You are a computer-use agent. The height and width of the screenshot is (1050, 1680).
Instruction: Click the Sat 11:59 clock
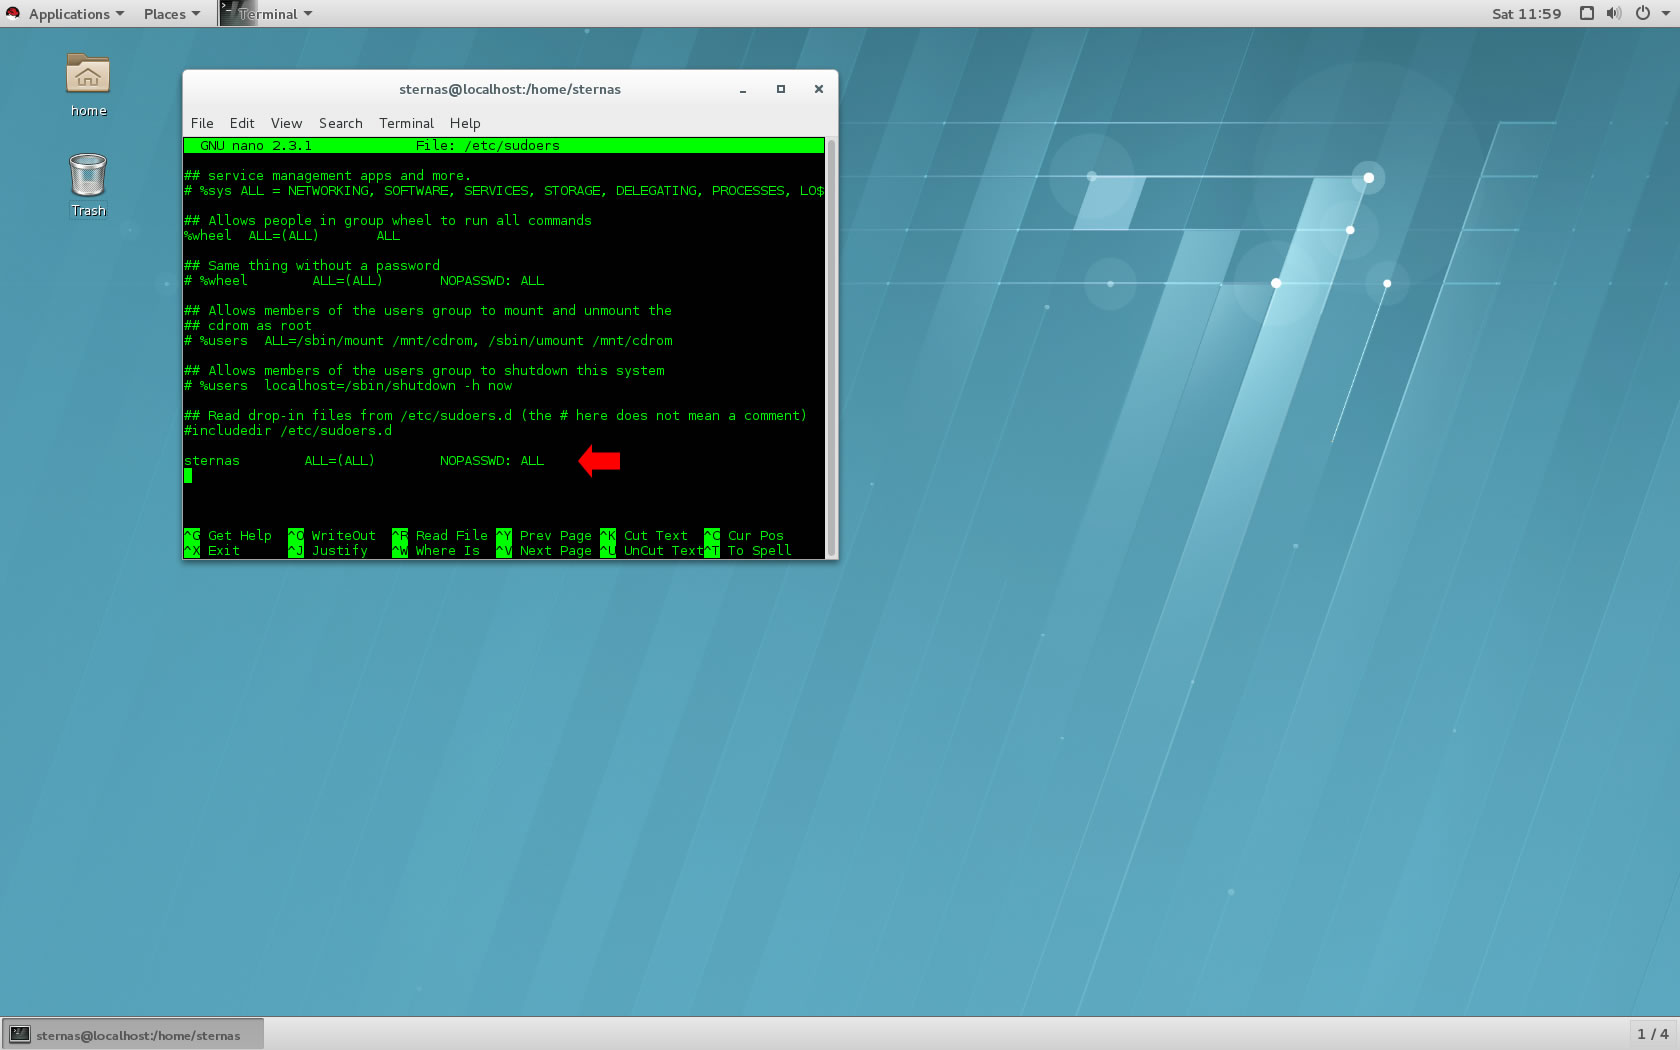coord(1526,14)
